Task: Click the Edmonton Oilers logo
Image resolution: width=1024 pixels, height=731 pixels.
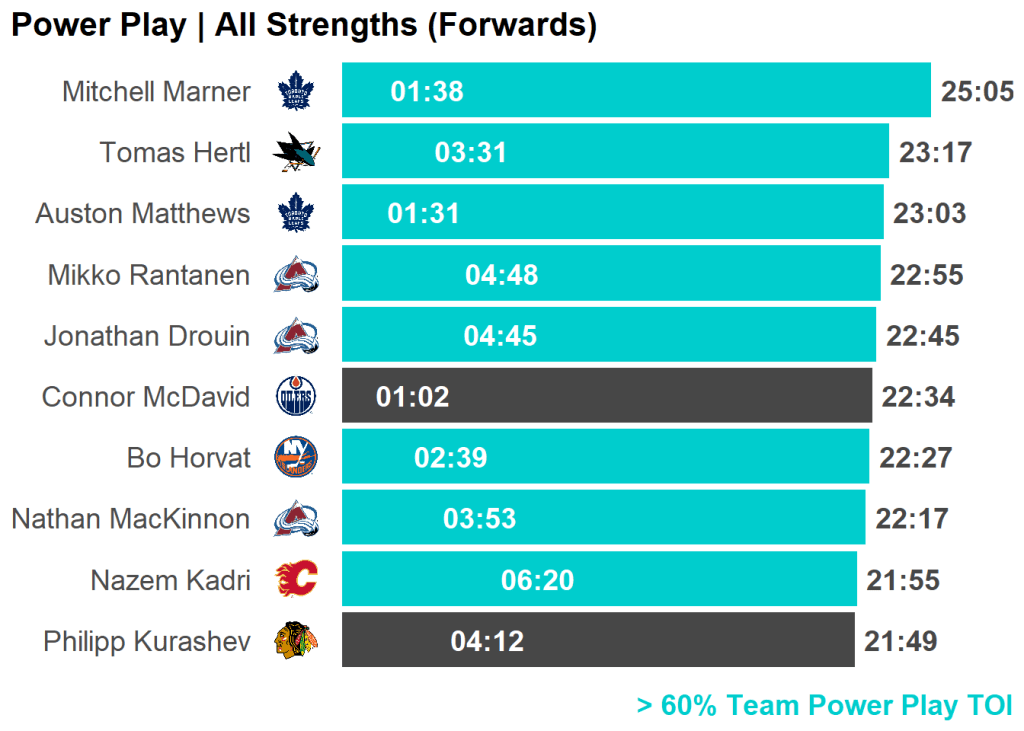Action: click(x=295, y=397)
